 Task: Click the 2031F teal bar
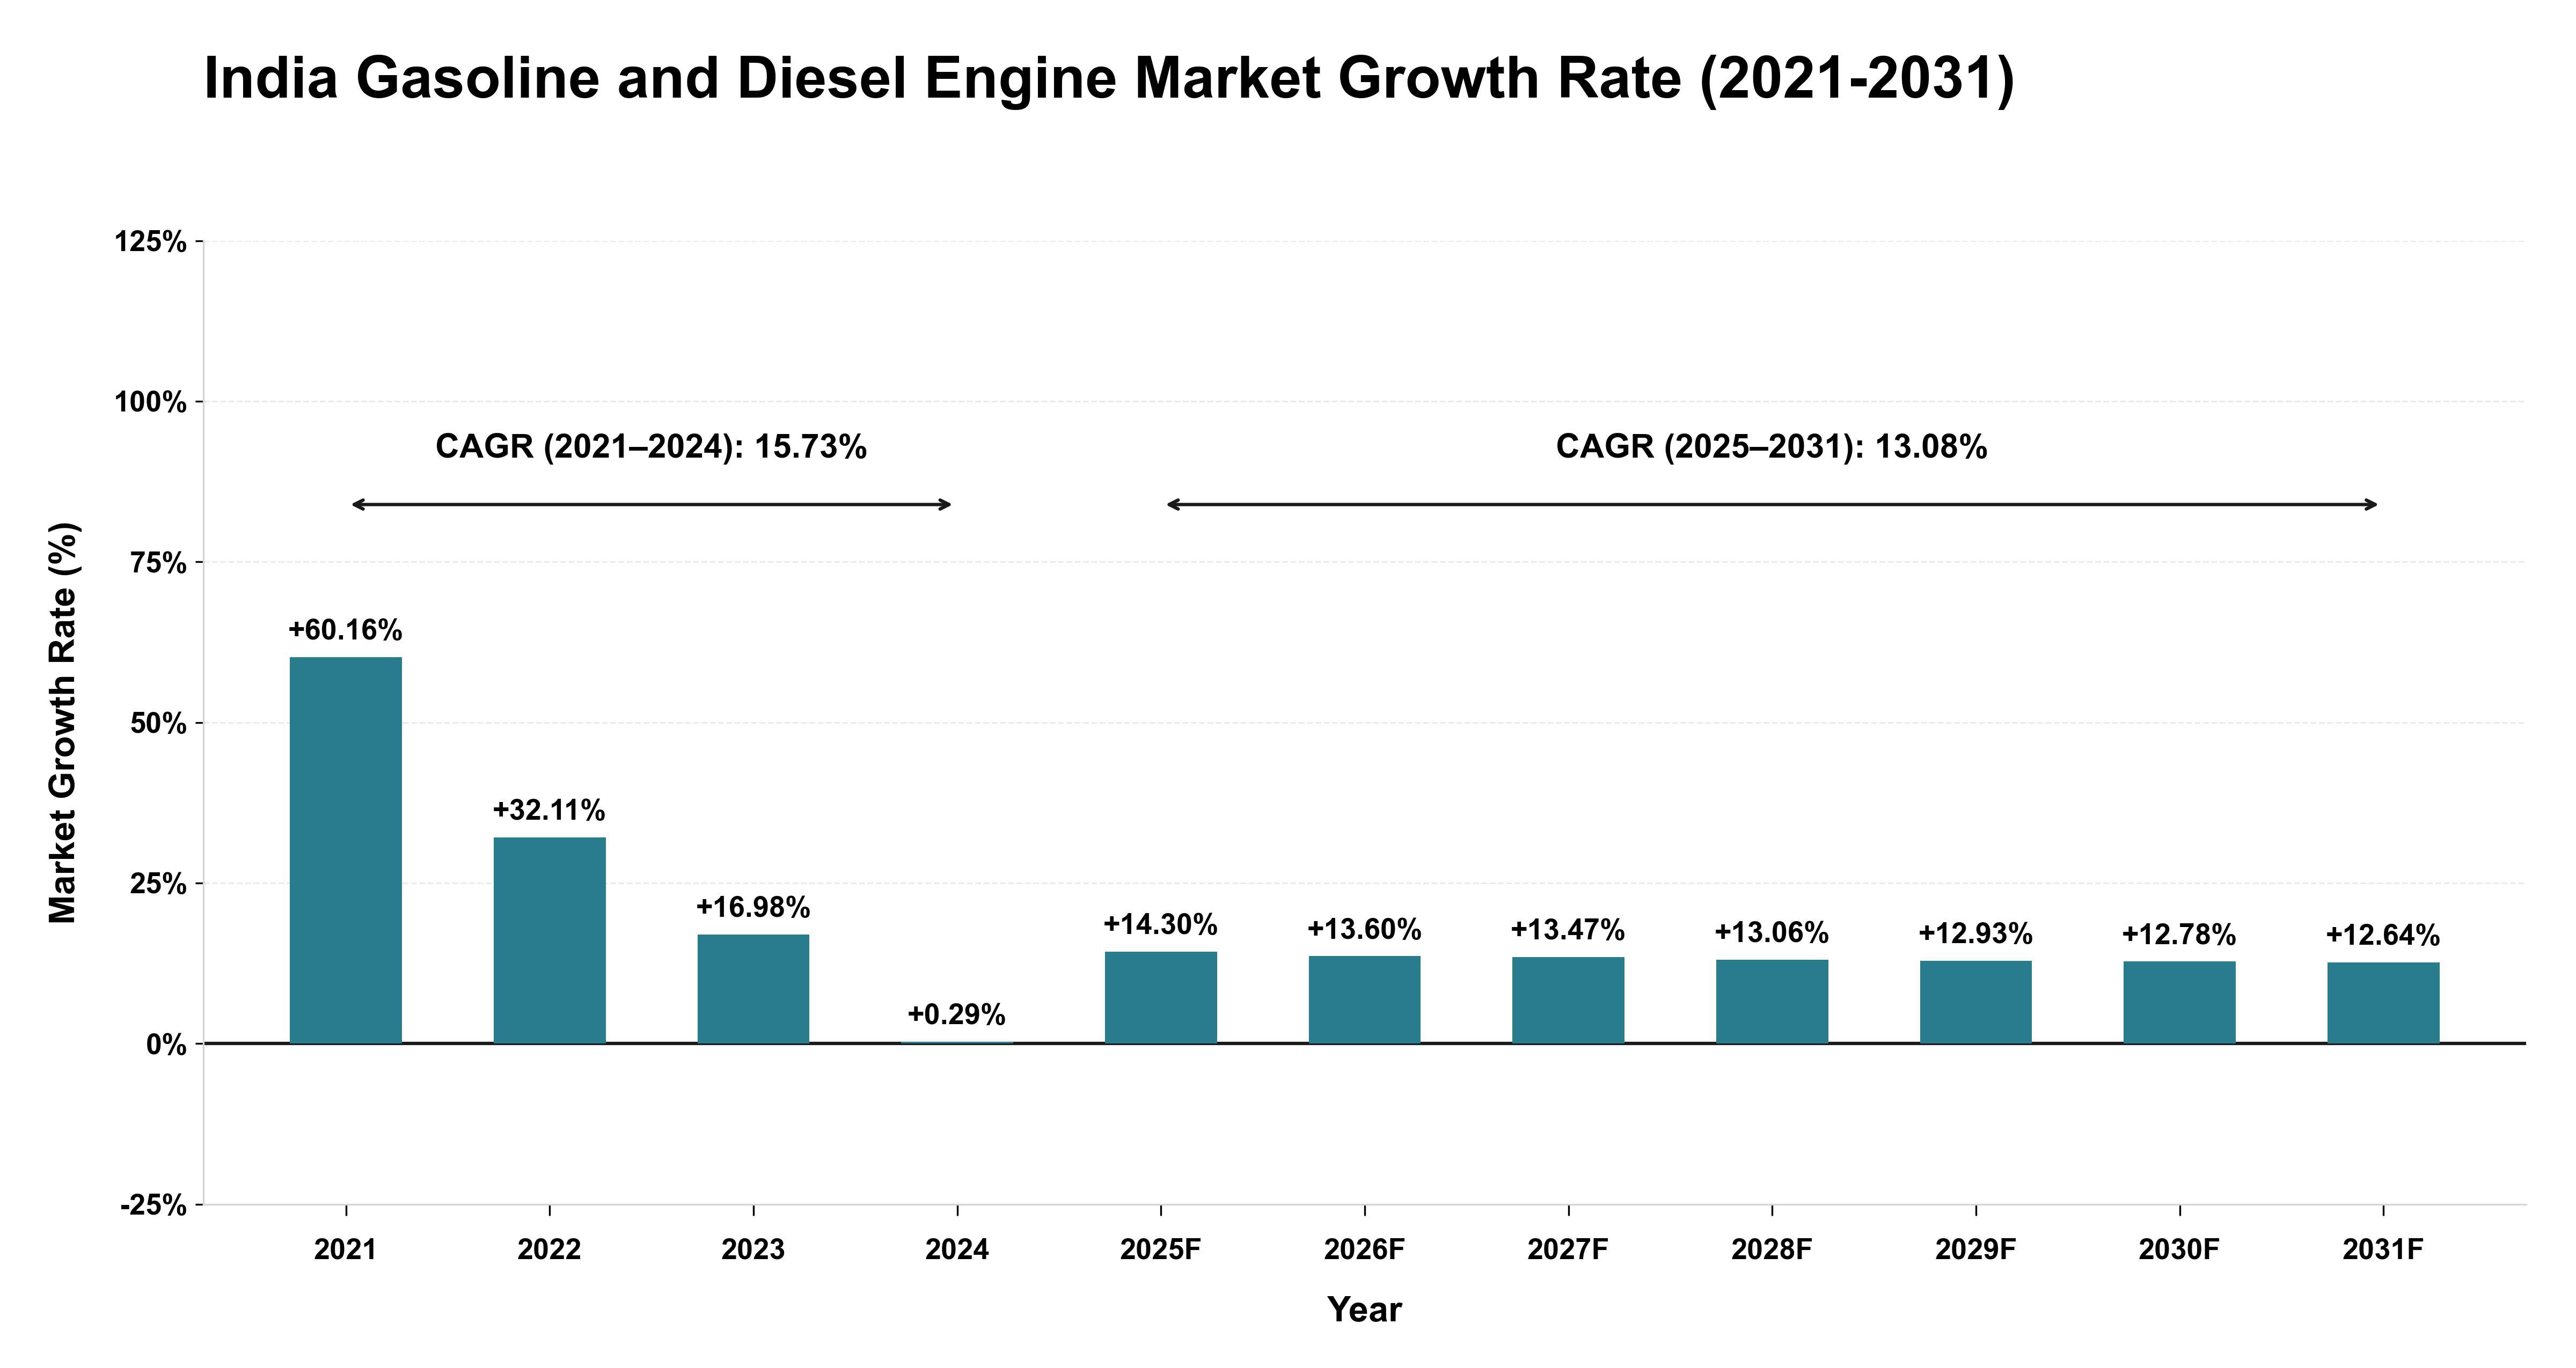click(2383, 1003)
